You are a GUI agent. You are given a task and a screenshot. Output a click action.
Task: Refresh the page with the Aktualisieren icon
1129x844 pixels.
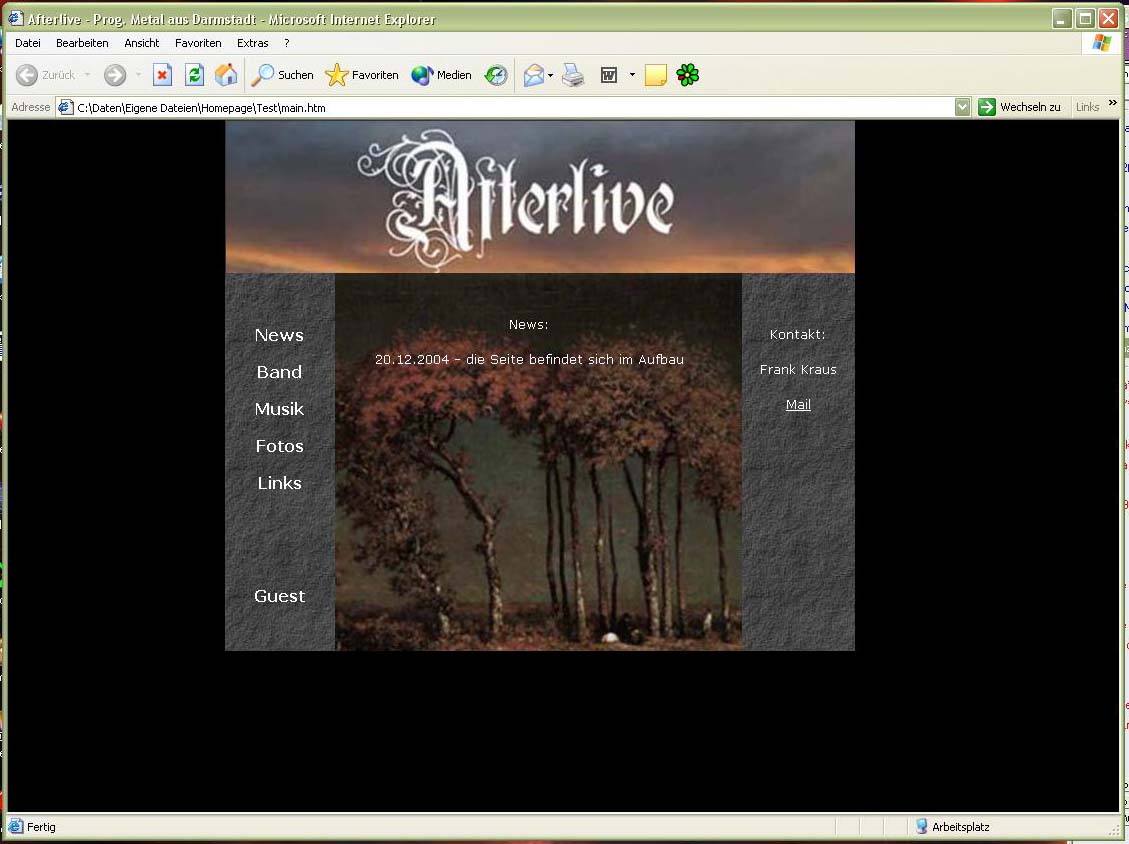(x=194, y=75)
